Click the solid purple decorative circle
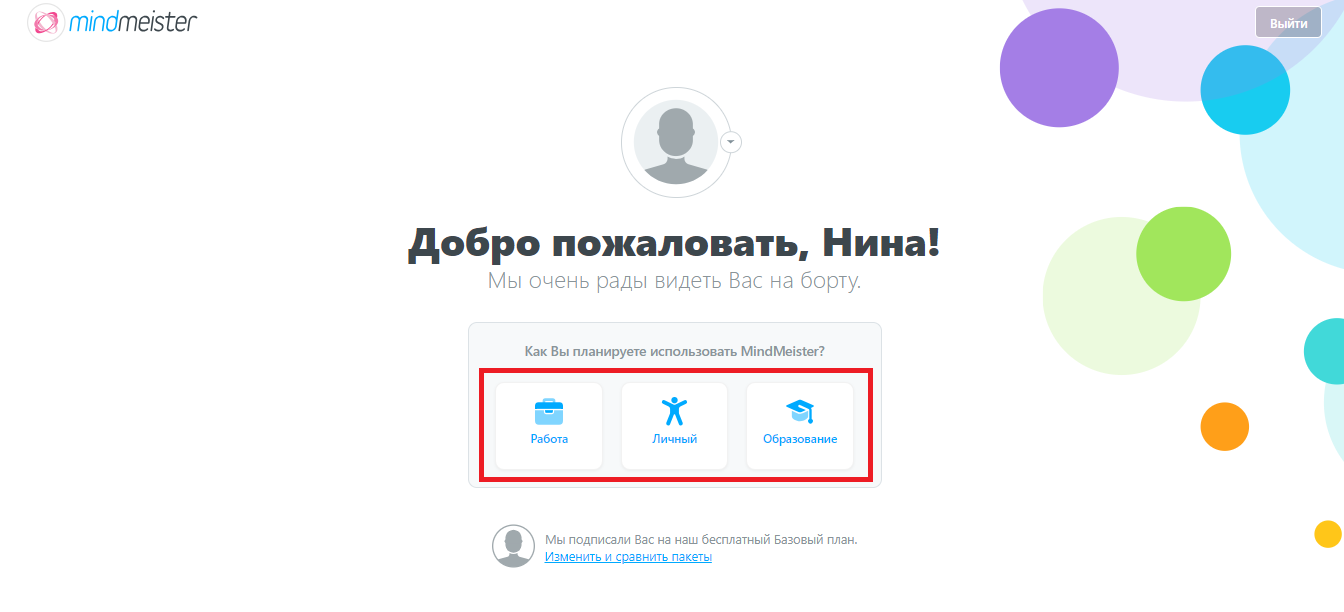Viewport: 1344px width, 612px height. pos(1059,67)
